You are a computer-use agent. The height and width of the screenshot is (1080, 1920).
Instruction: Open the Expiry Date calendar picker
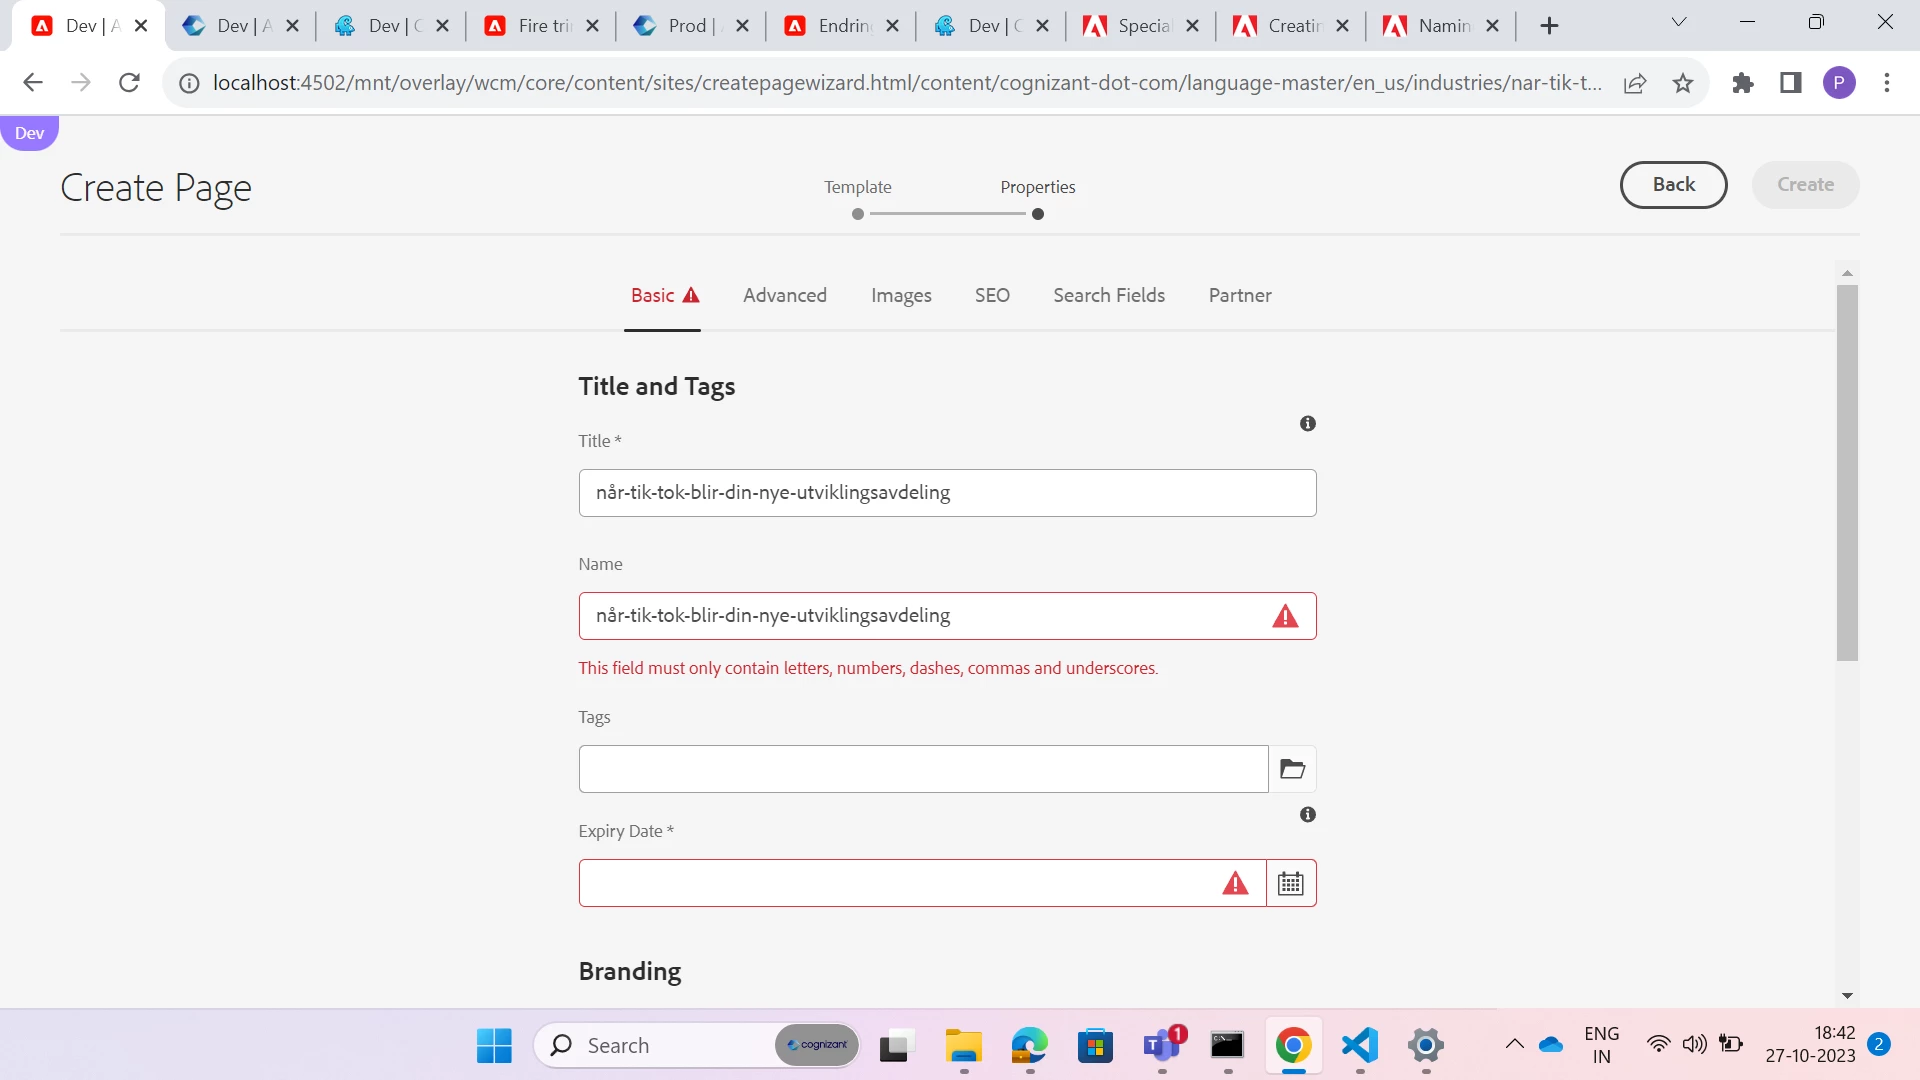tap(1291, 884)
